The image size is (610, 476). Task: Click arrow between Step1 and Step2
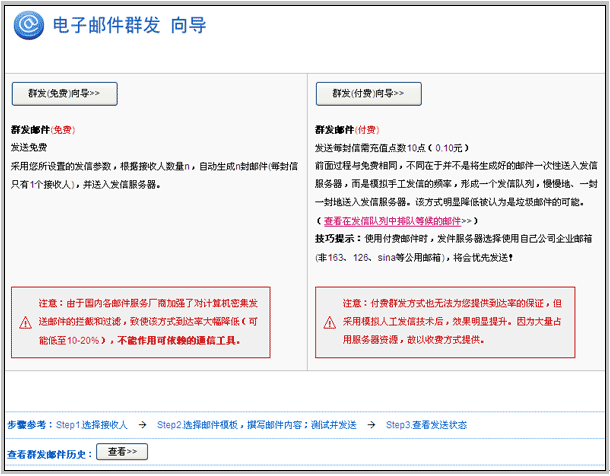tap(142, 425)
